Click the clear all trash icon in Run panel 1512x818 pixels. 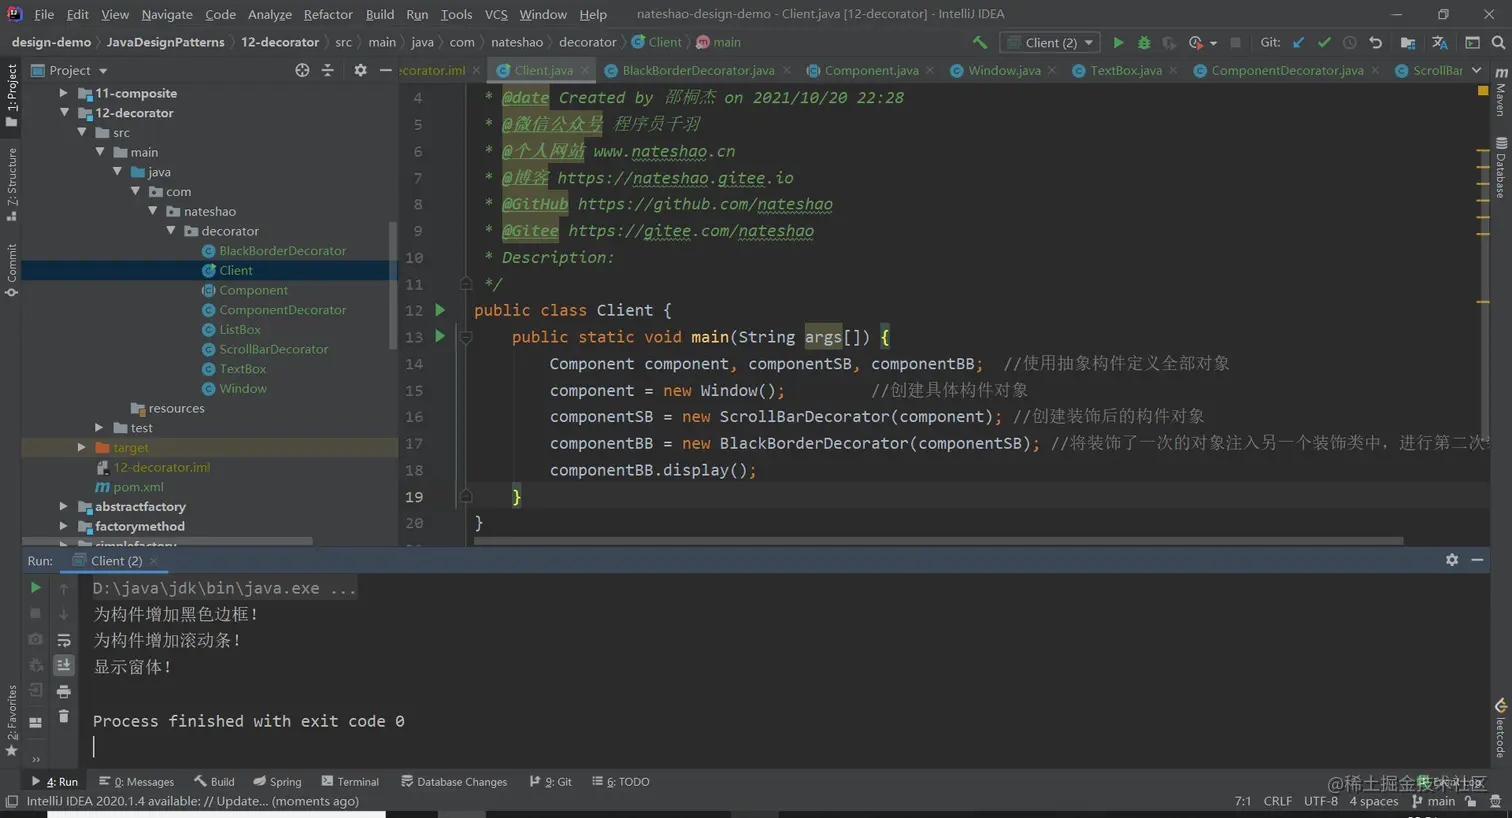click(x=64, y=716)
